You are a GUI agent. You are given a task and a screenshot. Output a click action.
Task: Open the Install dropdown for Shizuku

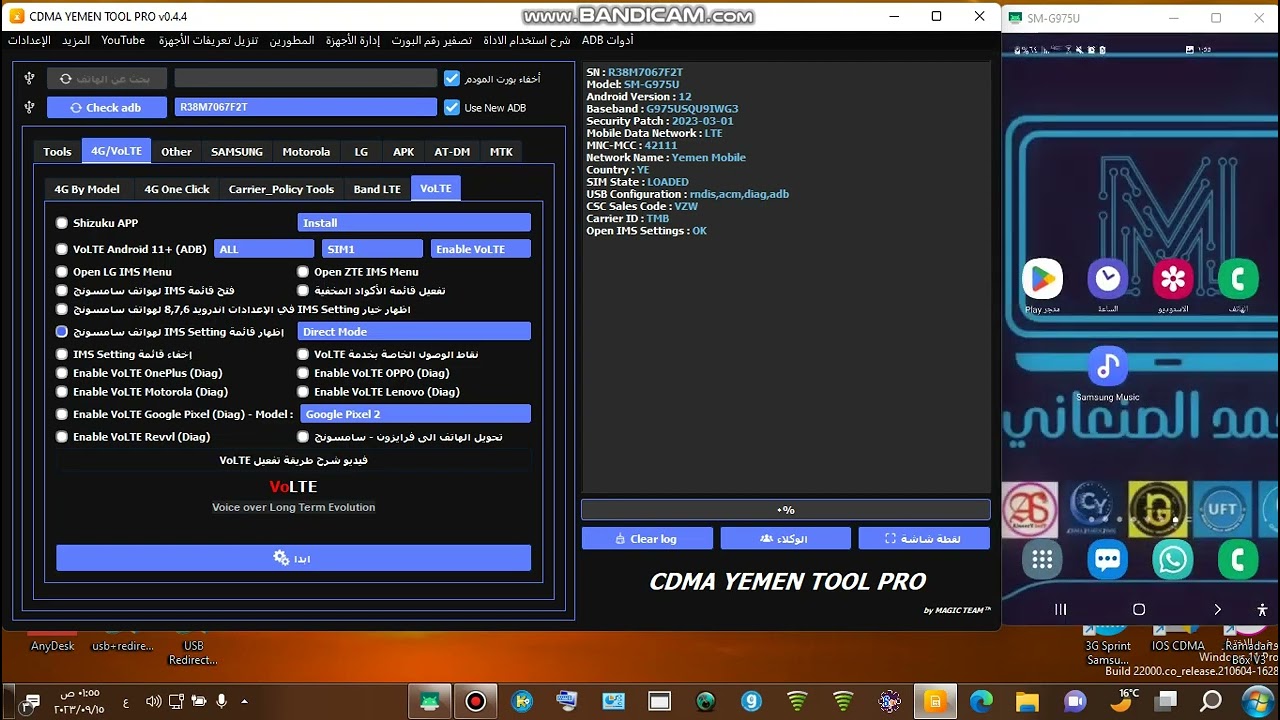414,223
